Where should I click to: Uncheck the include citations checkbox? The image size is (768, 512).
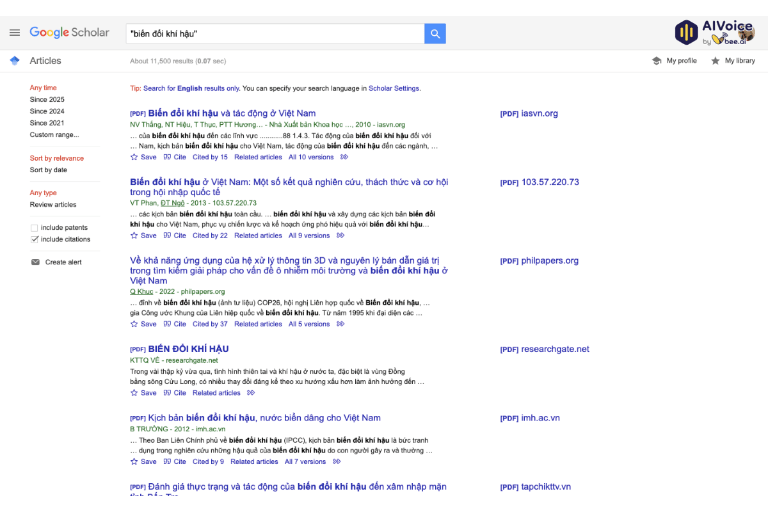point(34,240)
